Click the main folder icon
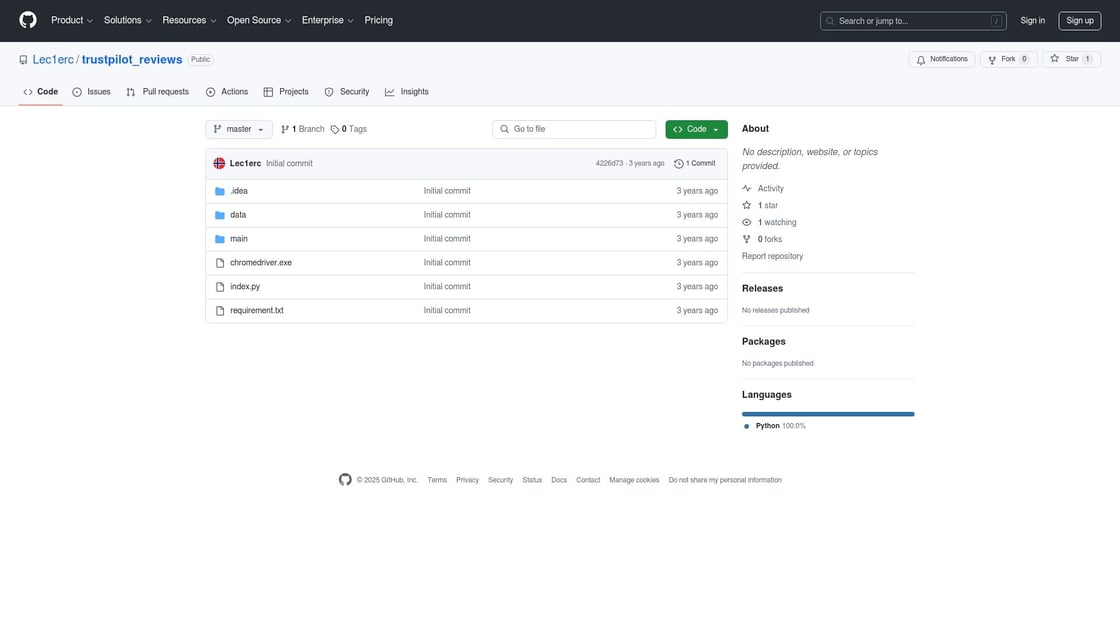 click(220, 239)
